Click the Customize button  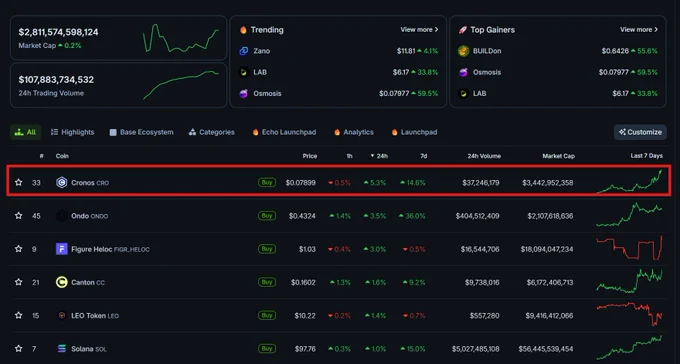tap(640, 132)
